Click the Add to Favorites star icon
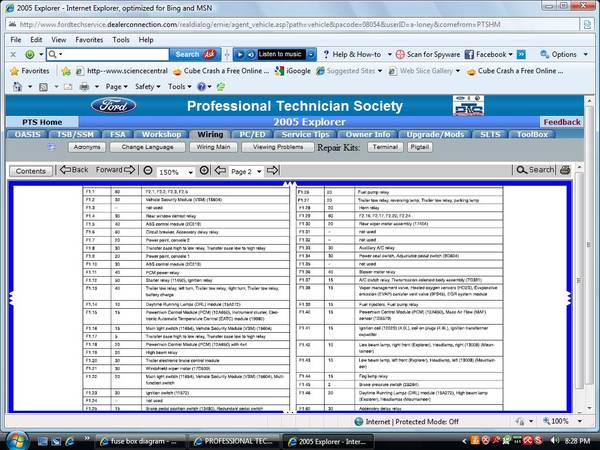600x450 pixels. (x=66, y=71)
